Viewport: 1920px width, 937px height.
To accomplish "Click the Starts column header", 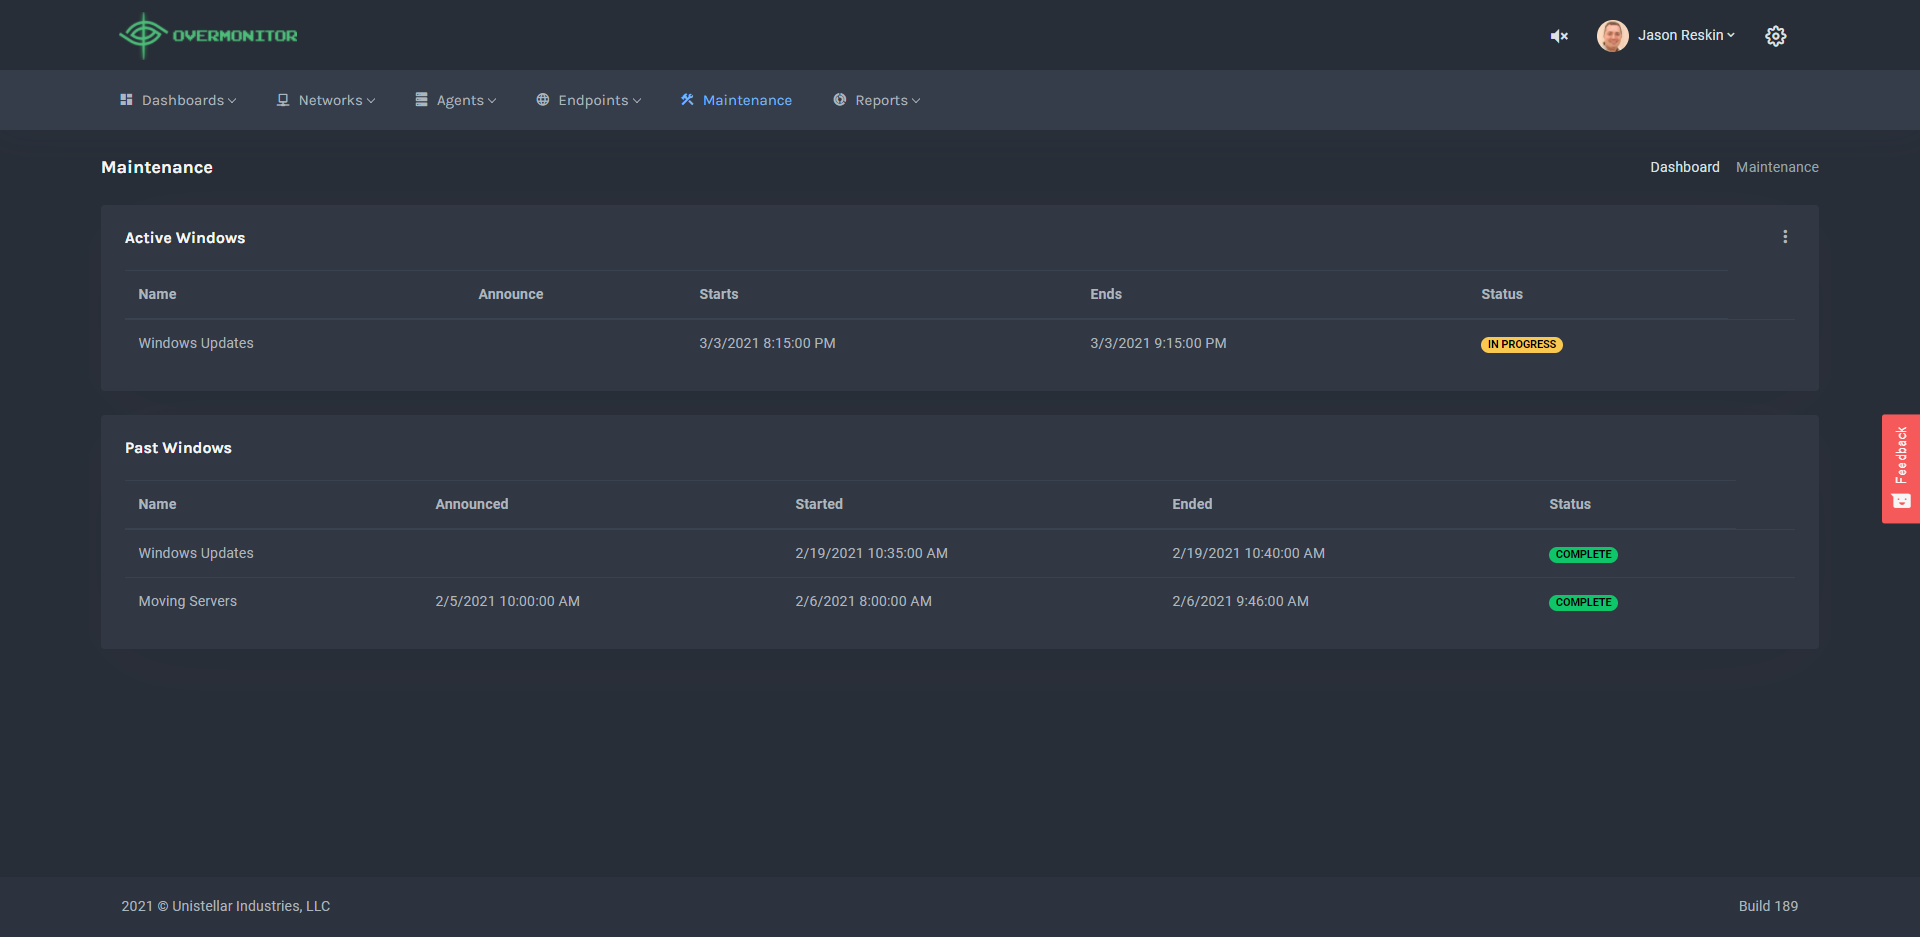I will pyautogui.click(x=719, y=294).
